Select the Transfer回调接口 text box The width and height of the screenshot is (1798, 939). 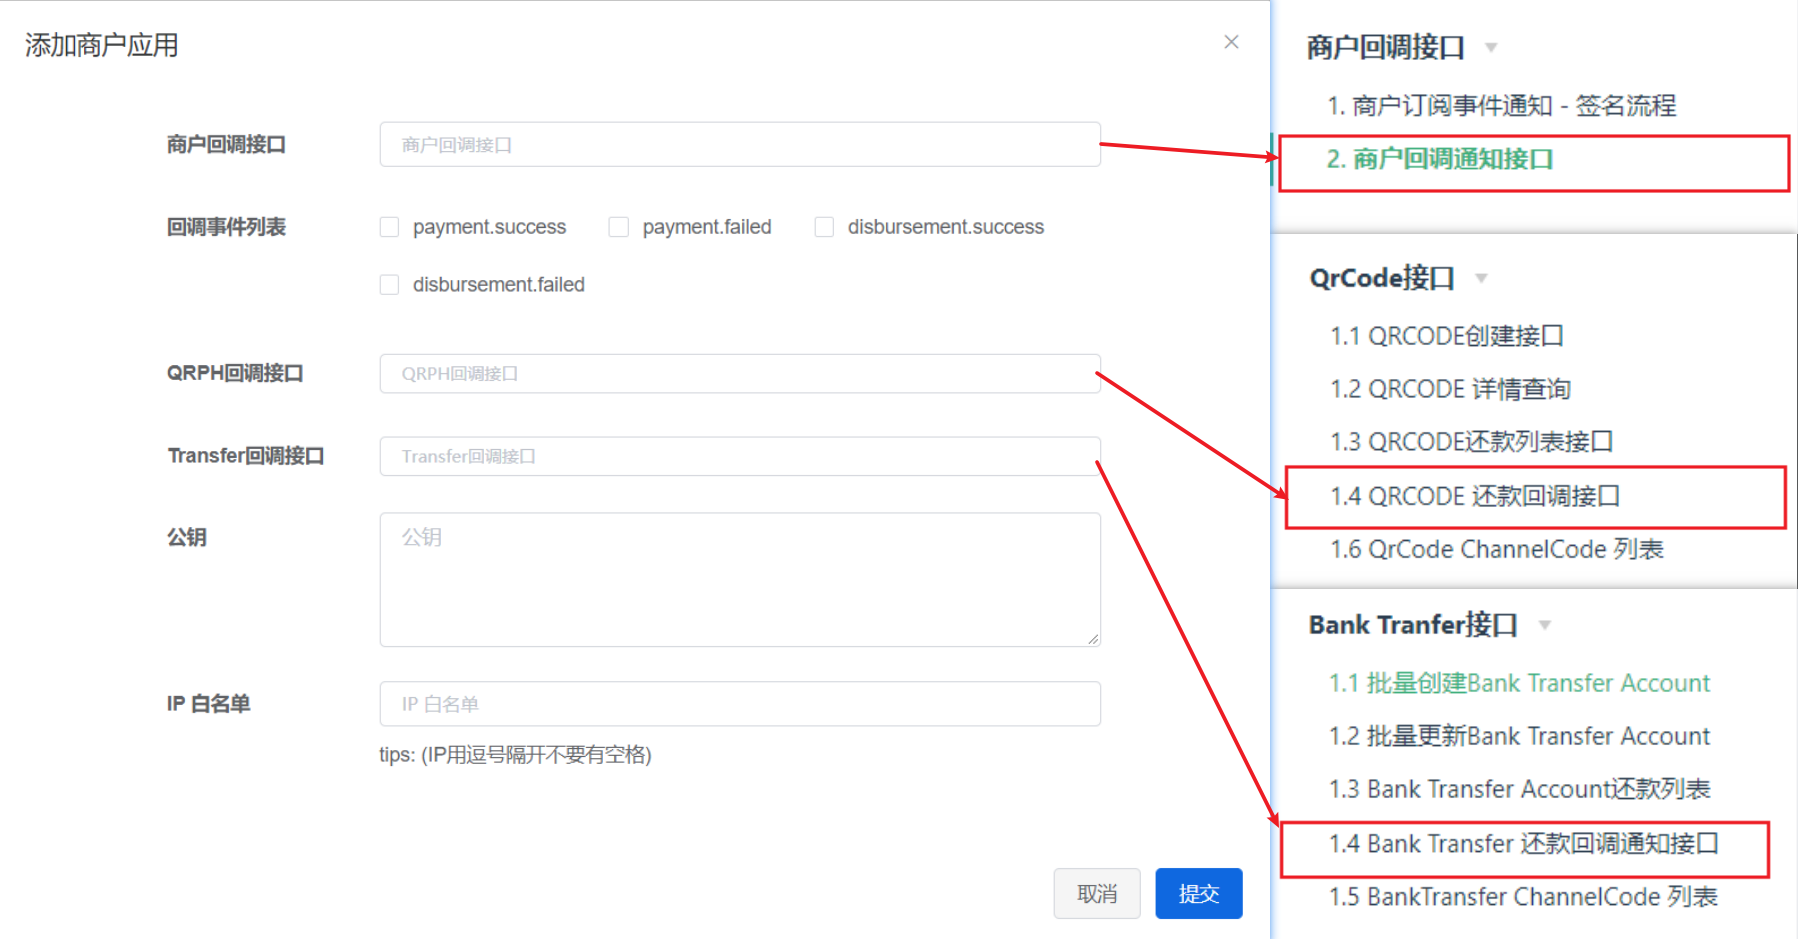click(740, 456)
